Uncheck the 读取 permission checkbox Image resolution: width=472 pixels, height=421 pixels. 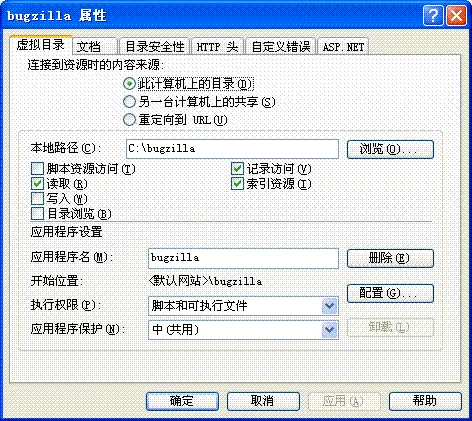37,184
